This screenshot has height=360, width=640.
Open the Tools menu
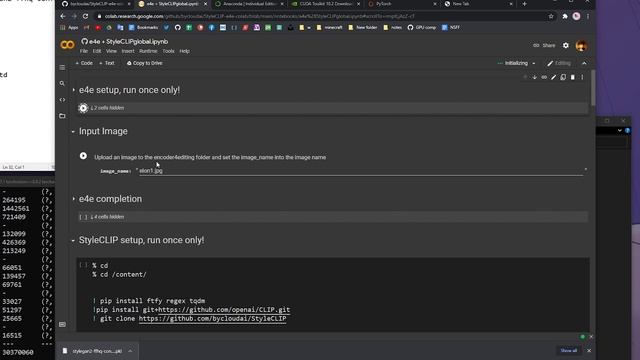tap(169, 51)
